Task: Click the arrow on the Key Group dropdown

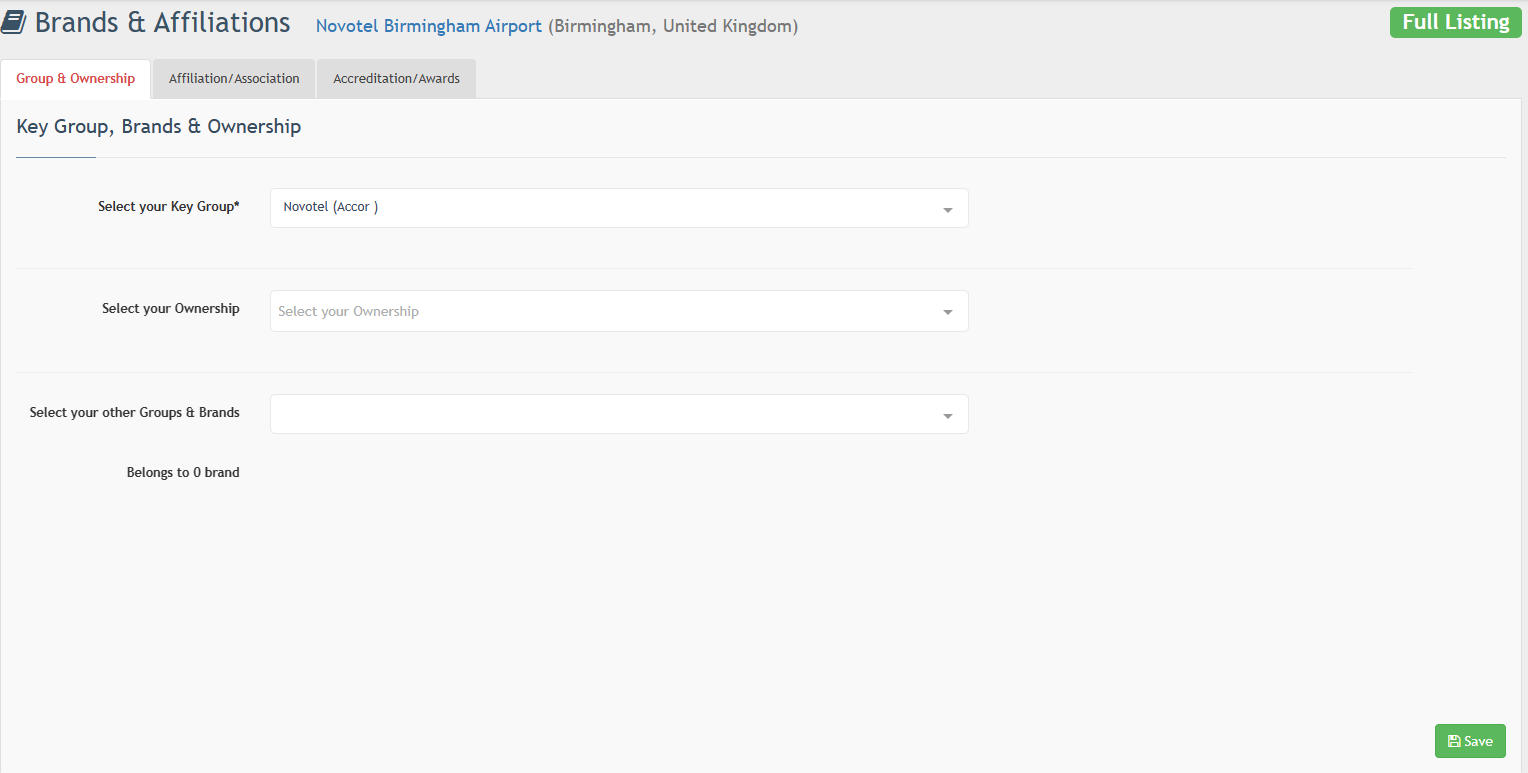Action: click(947, 210)
